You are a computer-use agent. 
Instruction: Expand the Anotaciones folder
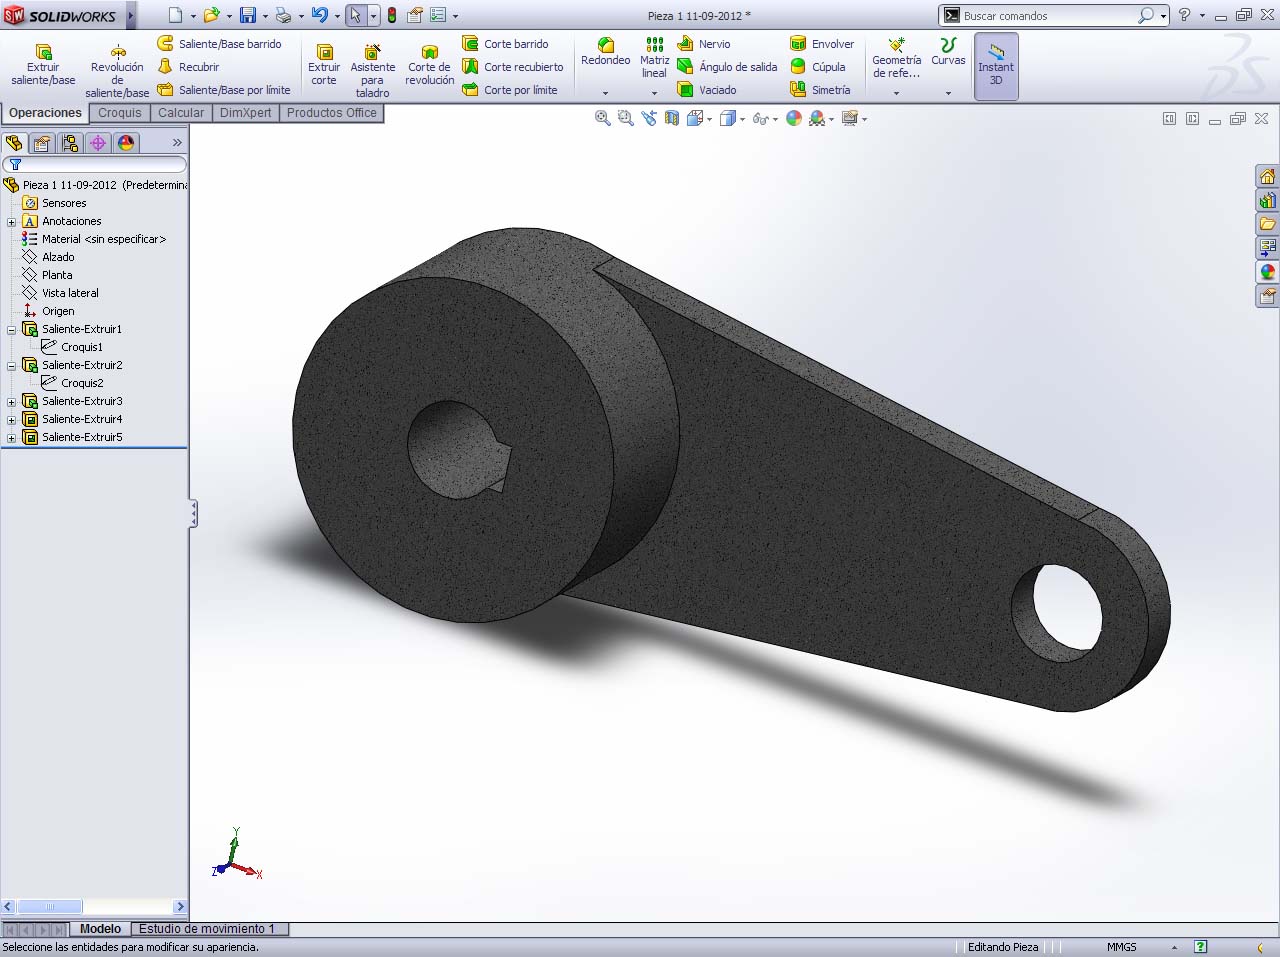tap(12, 221)
